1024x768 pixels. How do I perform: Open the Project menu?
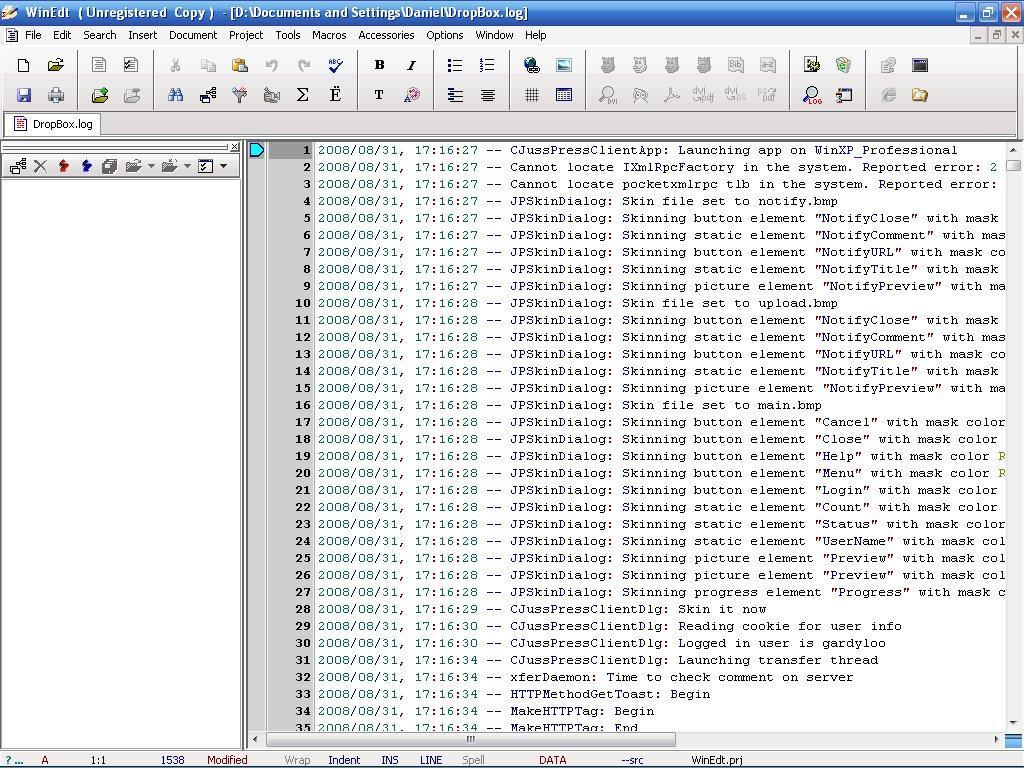pos(246,35)
